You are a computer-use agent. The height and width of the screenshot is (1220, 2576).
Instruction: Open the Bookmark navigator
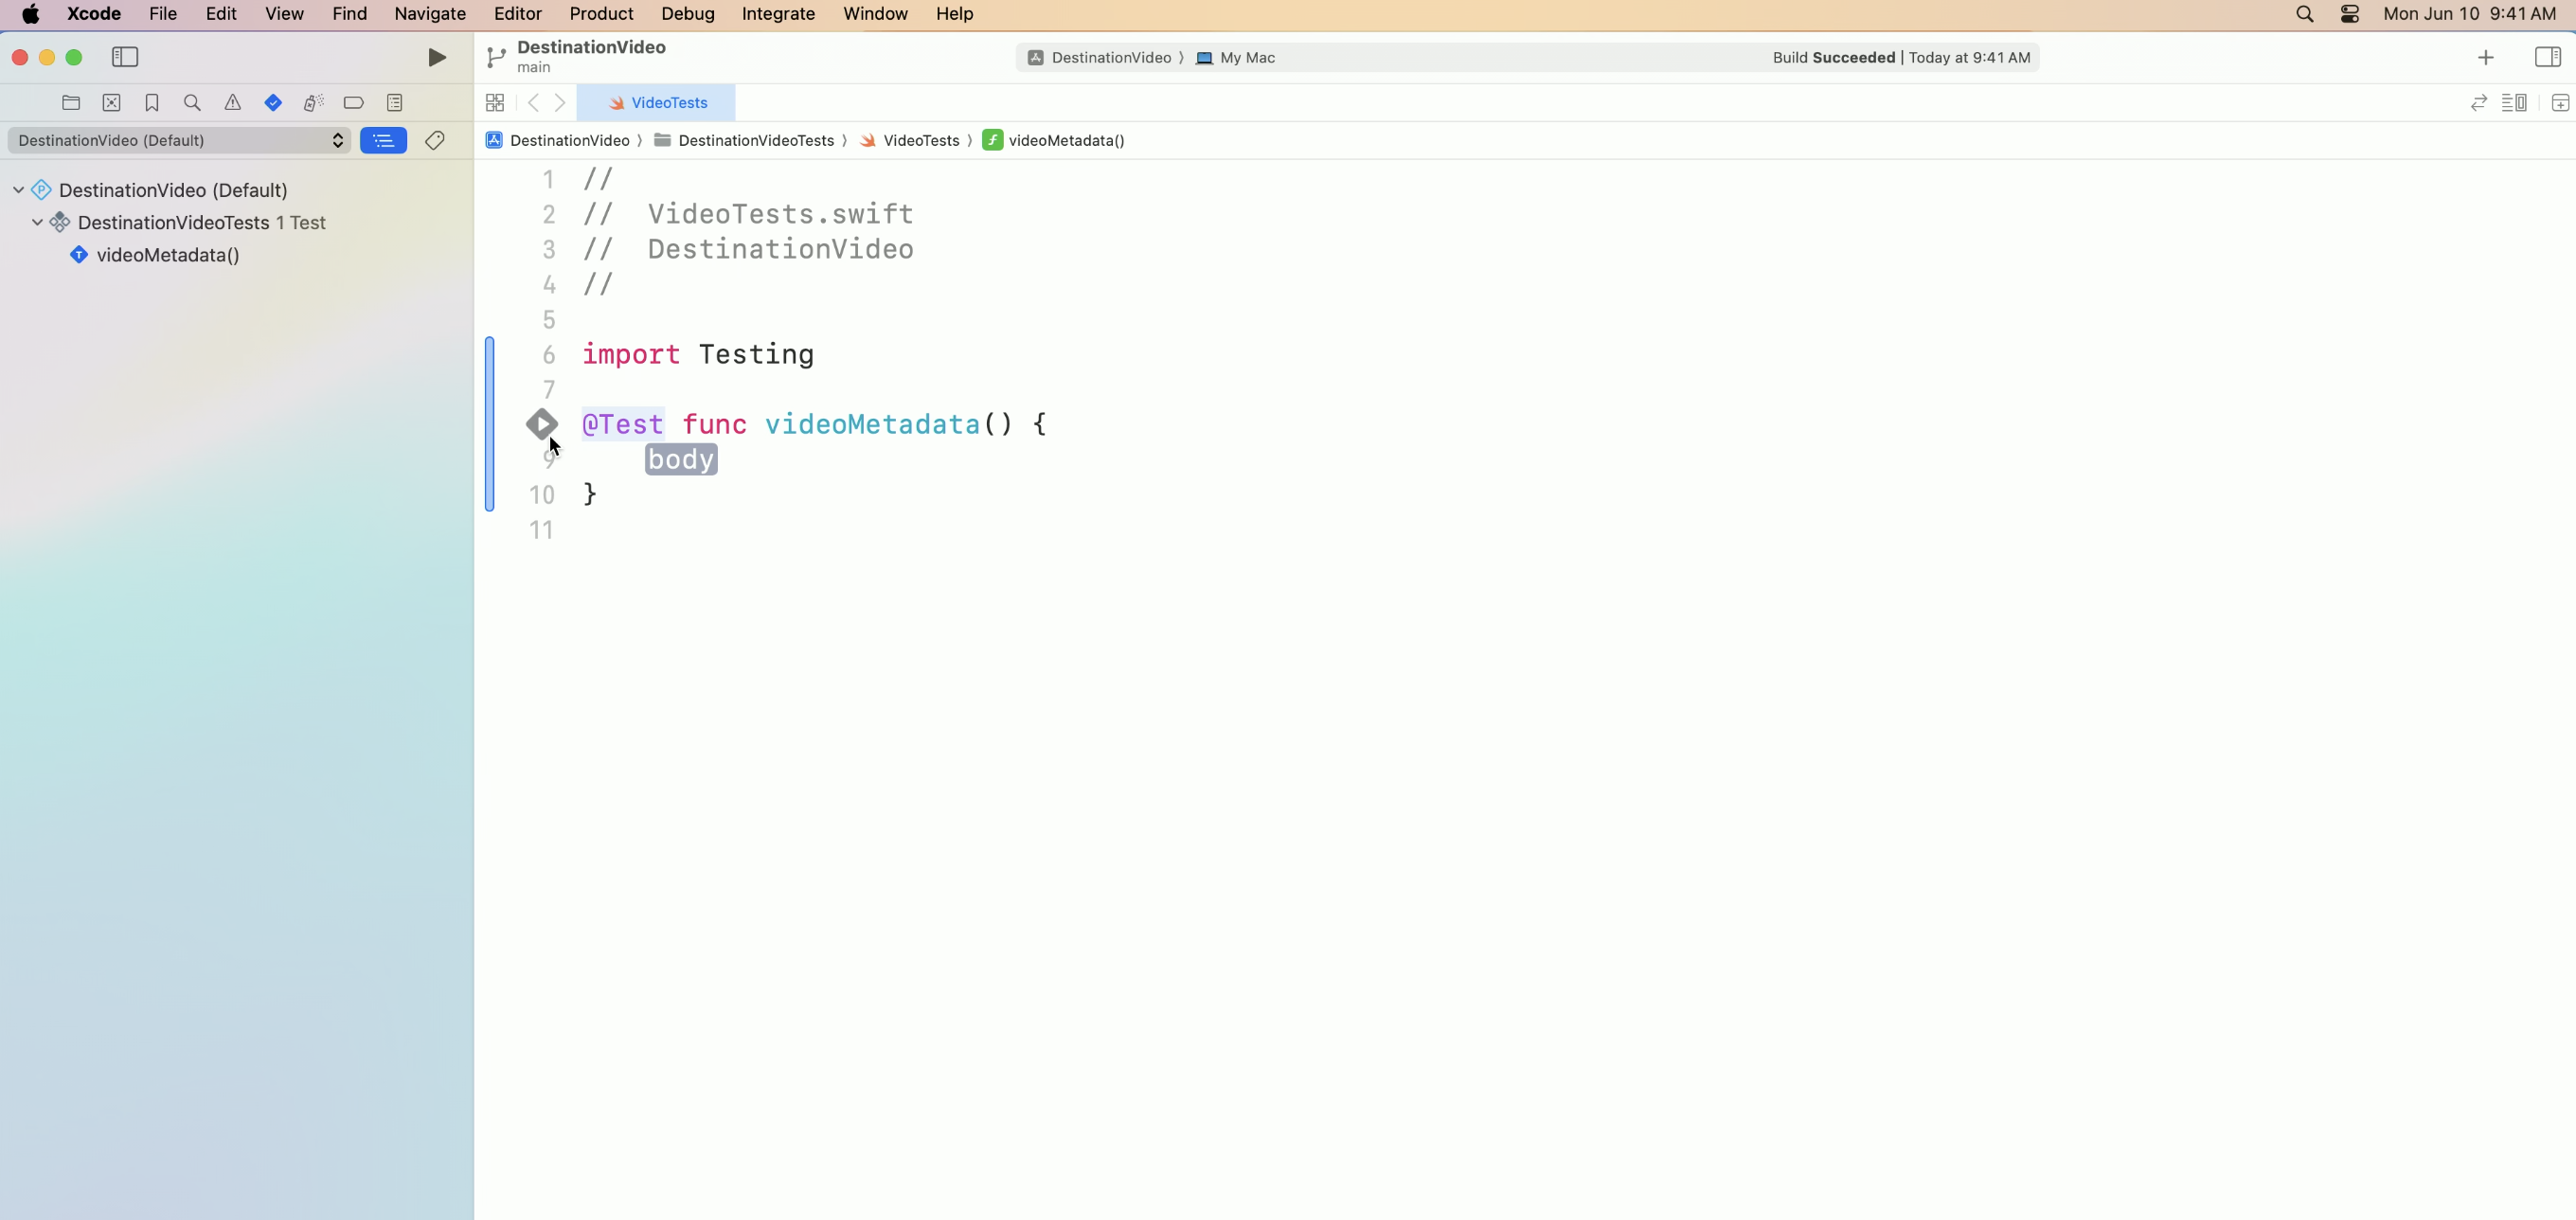point(152,103)
